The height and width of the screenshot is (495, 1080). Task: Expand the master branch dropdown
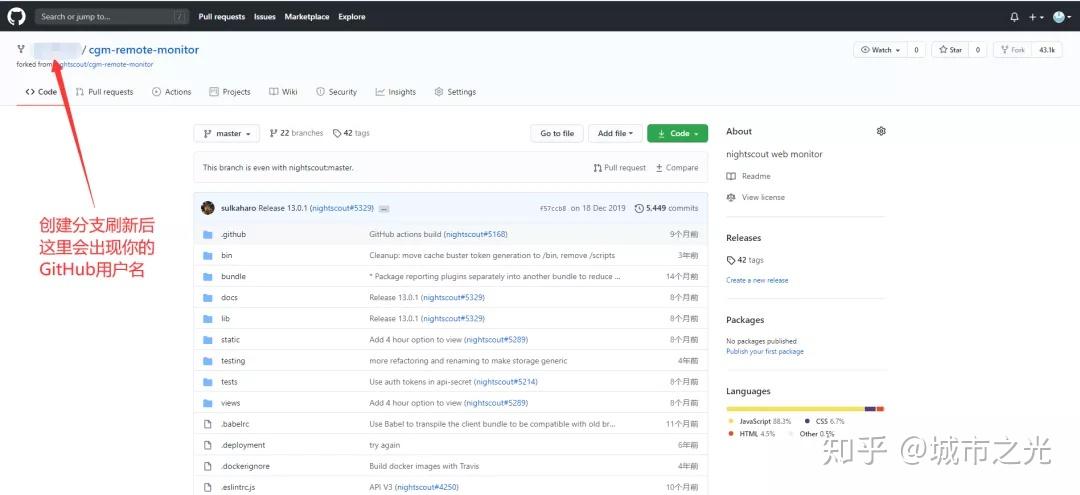[x=227, y=133]
